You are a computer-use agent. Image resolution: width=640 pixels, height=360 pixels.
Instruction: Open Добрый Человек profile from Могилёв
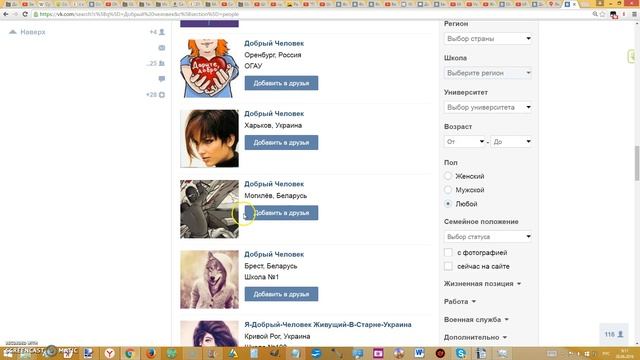tap(274, 184)
